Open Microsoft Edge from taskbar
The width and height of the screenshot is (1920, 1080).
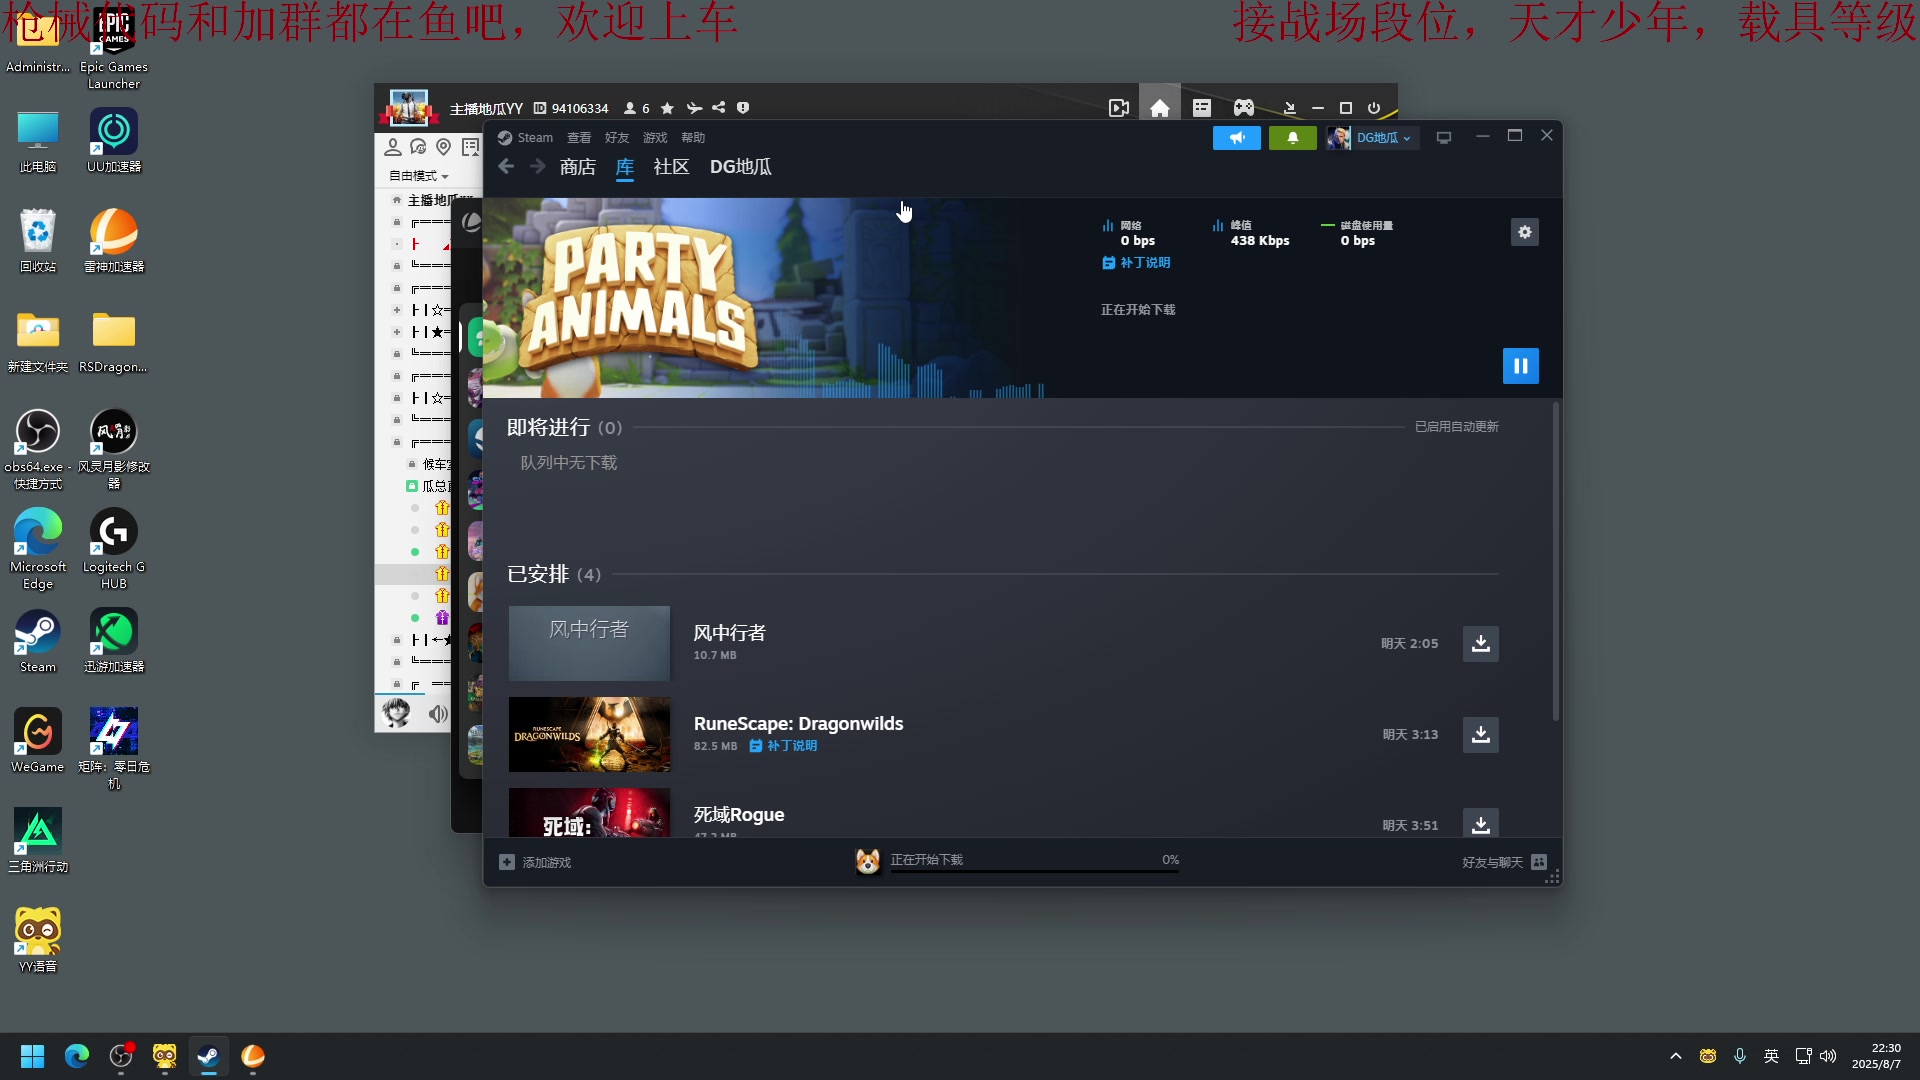(77, 1056)
